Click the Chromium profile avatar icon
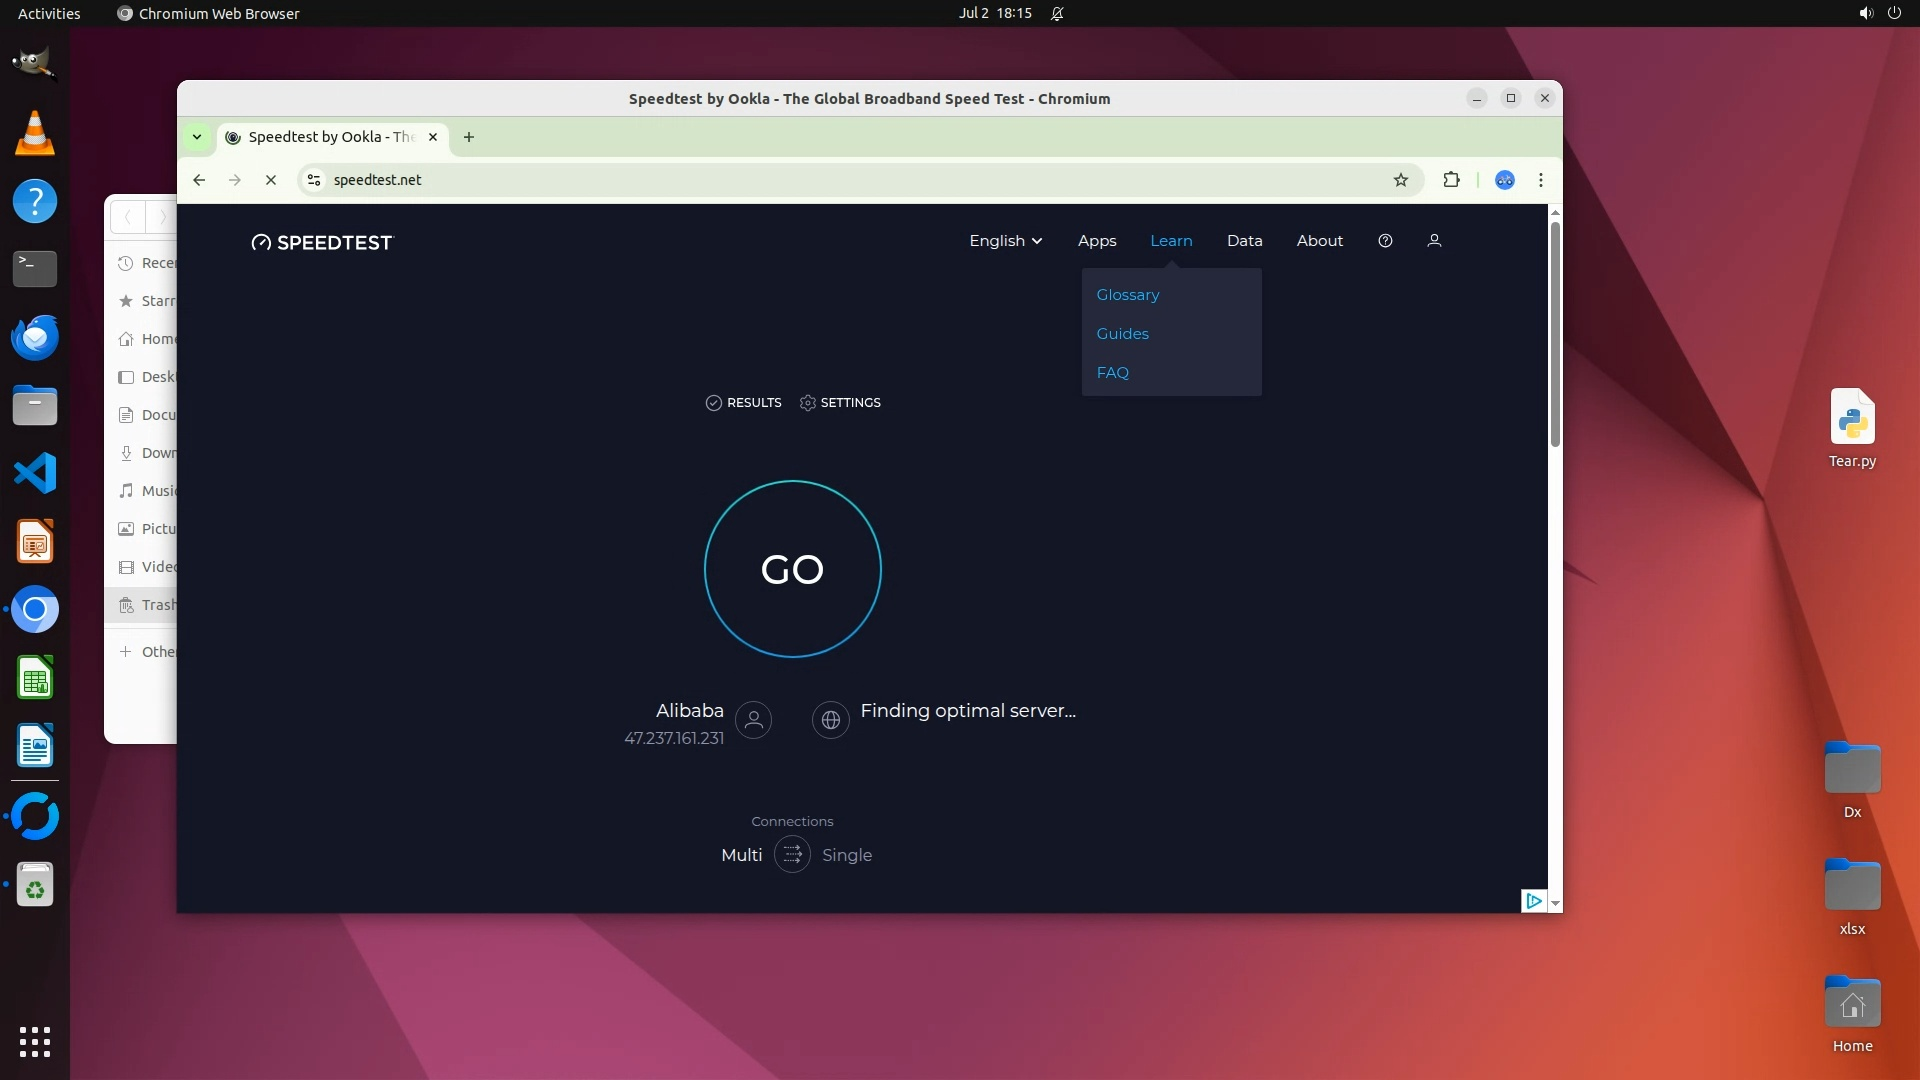The width and height of the screenshot is (1920, 1080). (1504, 180)
